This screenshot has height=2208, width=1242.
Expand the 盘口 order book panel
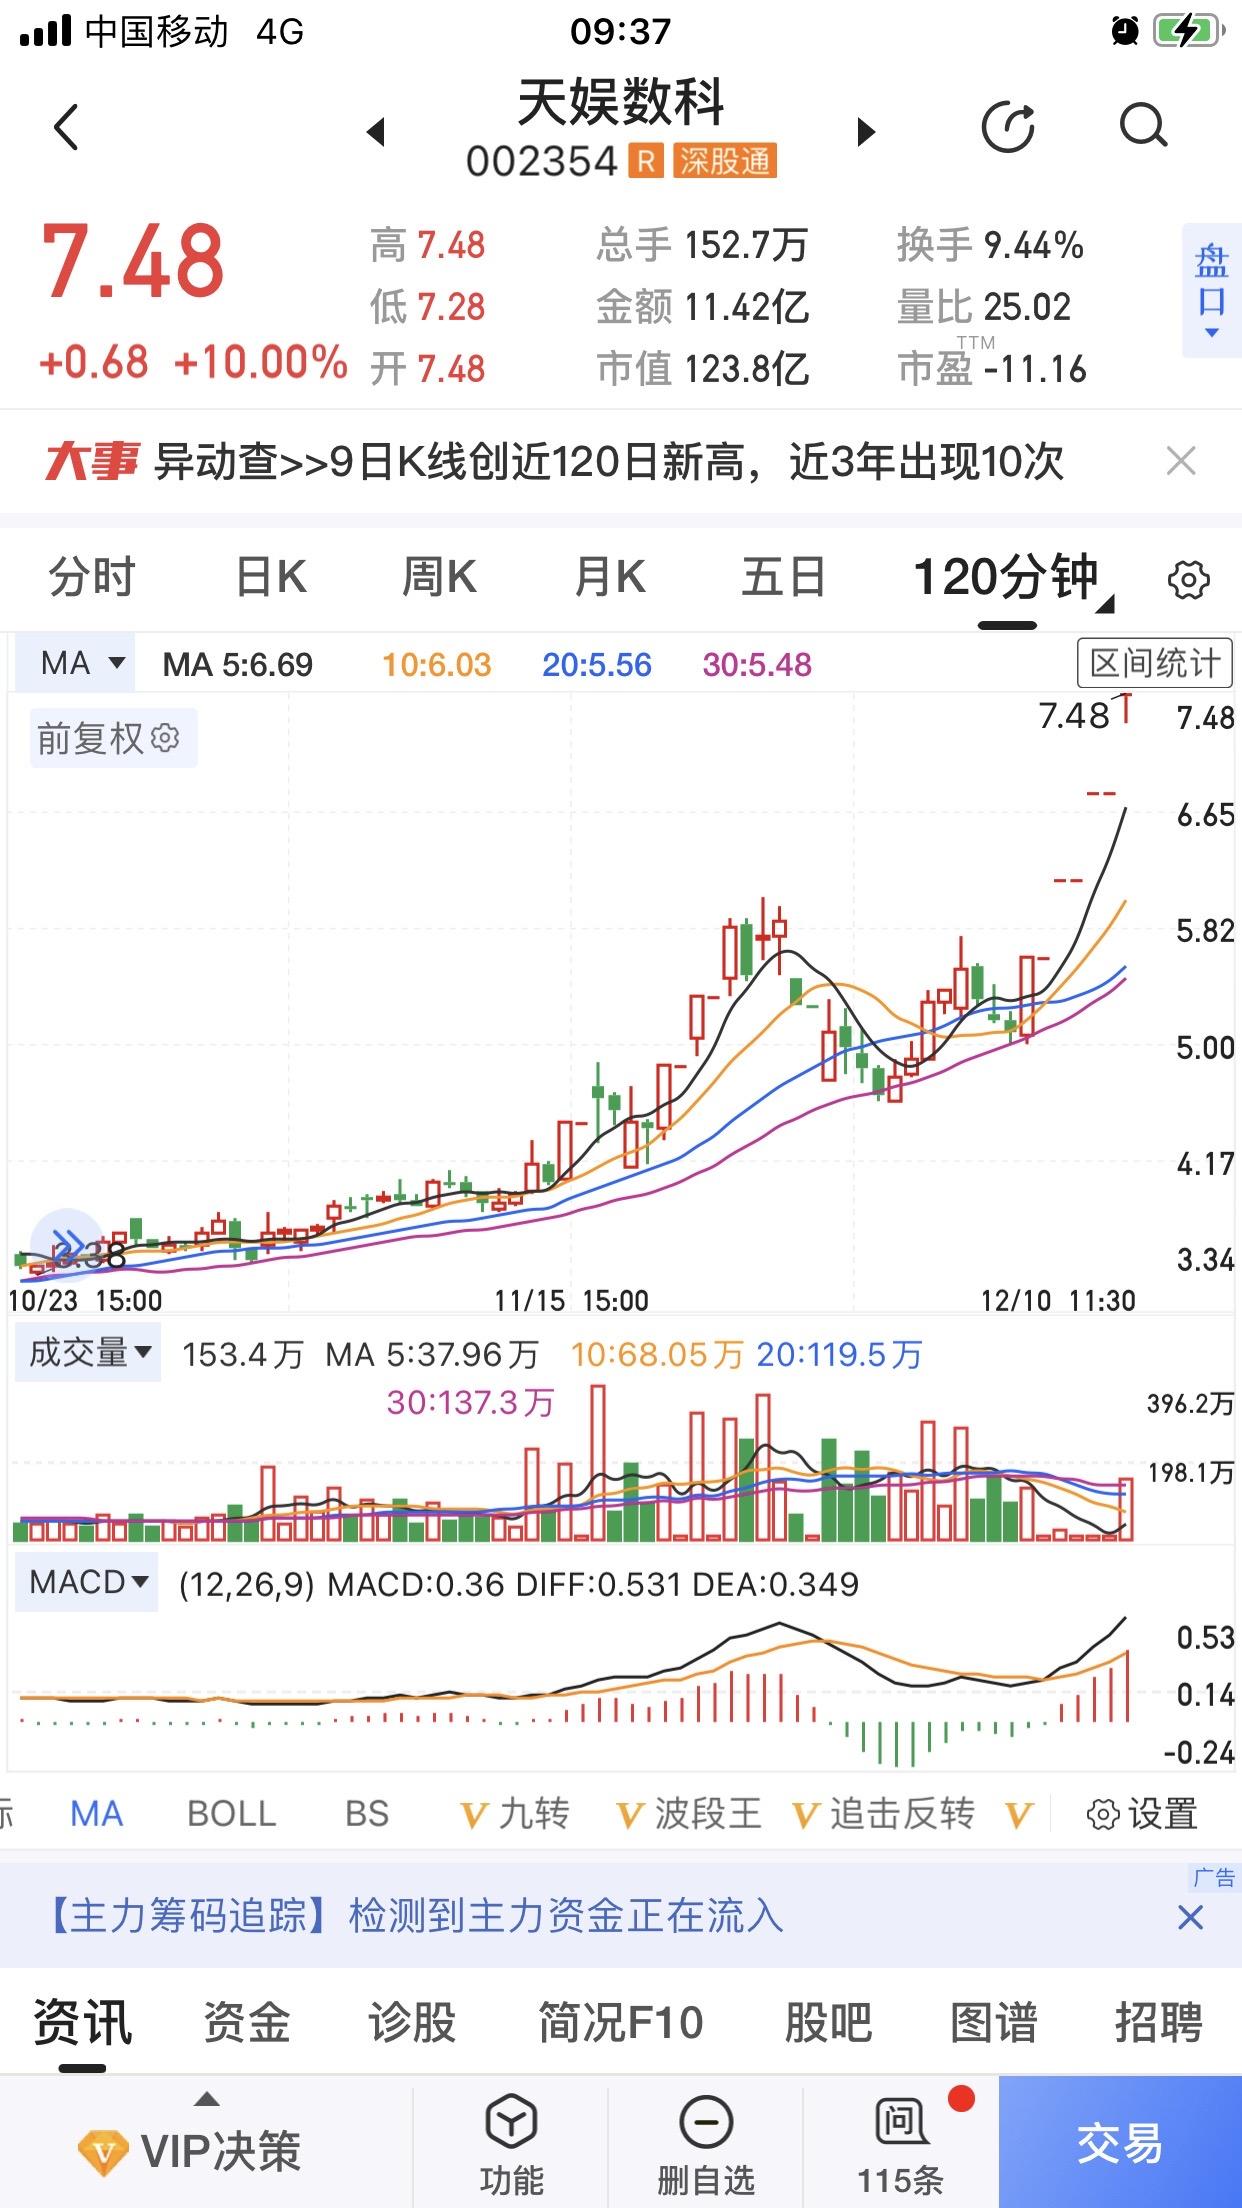tap(1211, 291)
